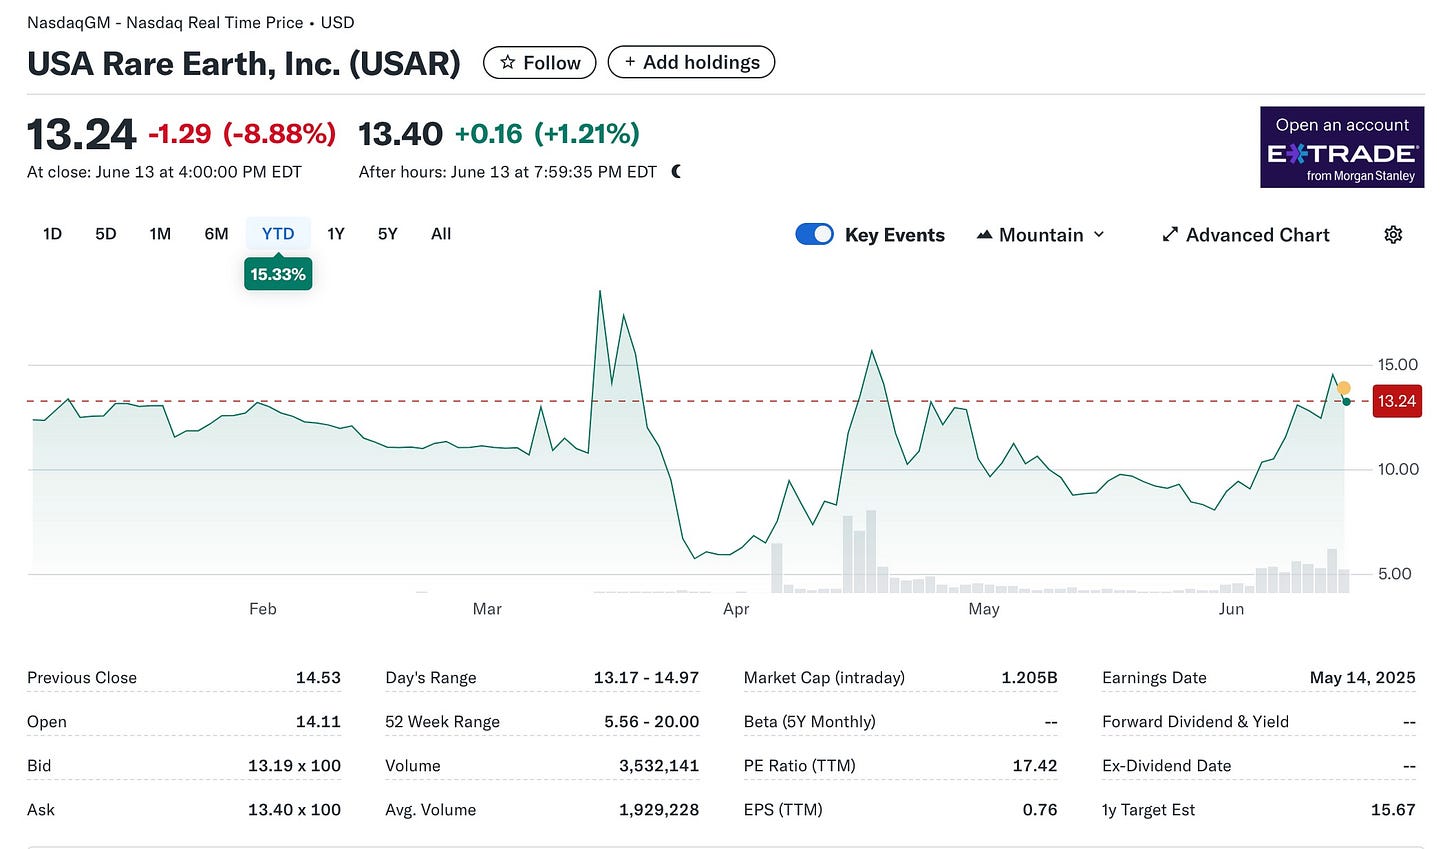Click the Volume value 3,532,141
Viewport: 1456px width, 849px height.
[659, 765]
